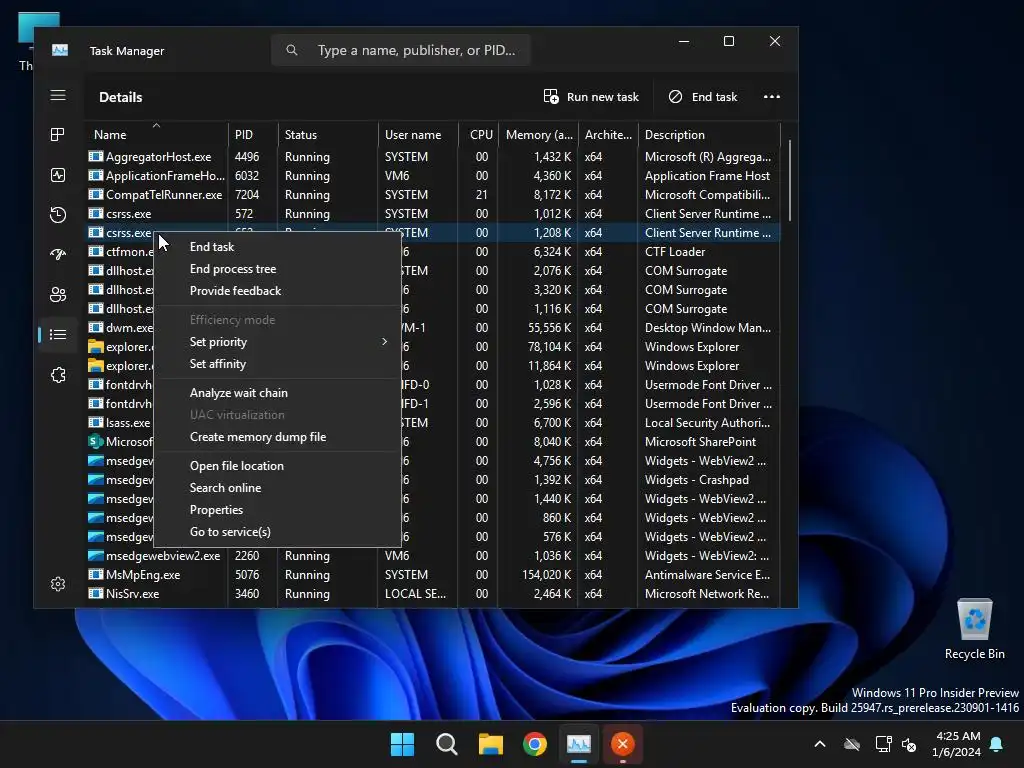Select Create memory dump file
The height and width of the screenshot is (768, 1024).
[x=278, y=438]
